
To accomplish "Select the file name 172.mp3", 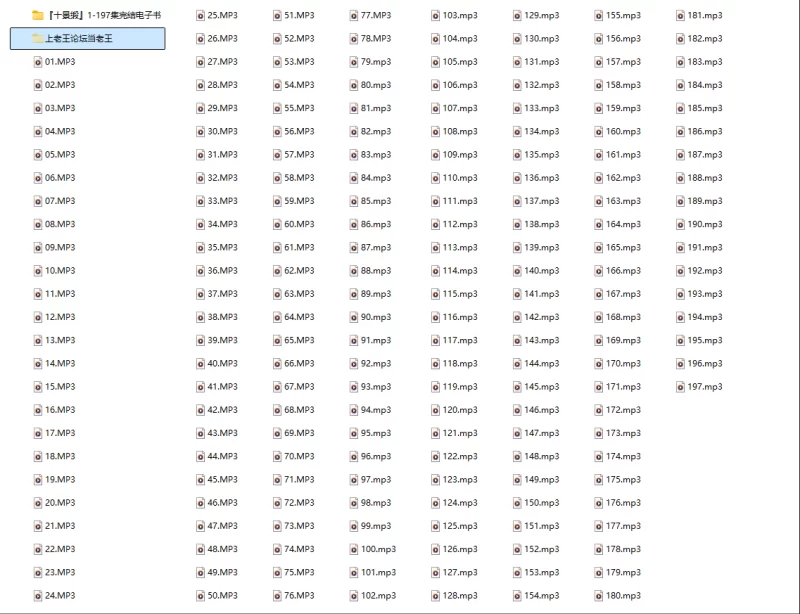I will pos(623,410).
